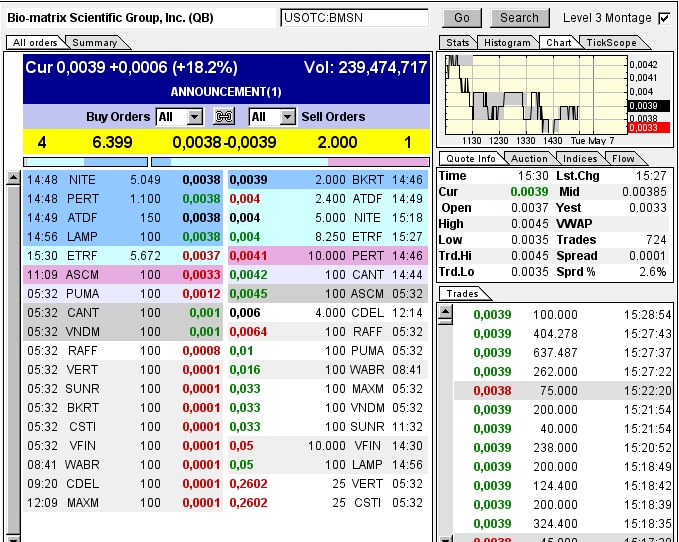This screenshot has width=679, height=542.
Task: Click the Vol: 239,474,717 header value
Action: tap(365, 68)
